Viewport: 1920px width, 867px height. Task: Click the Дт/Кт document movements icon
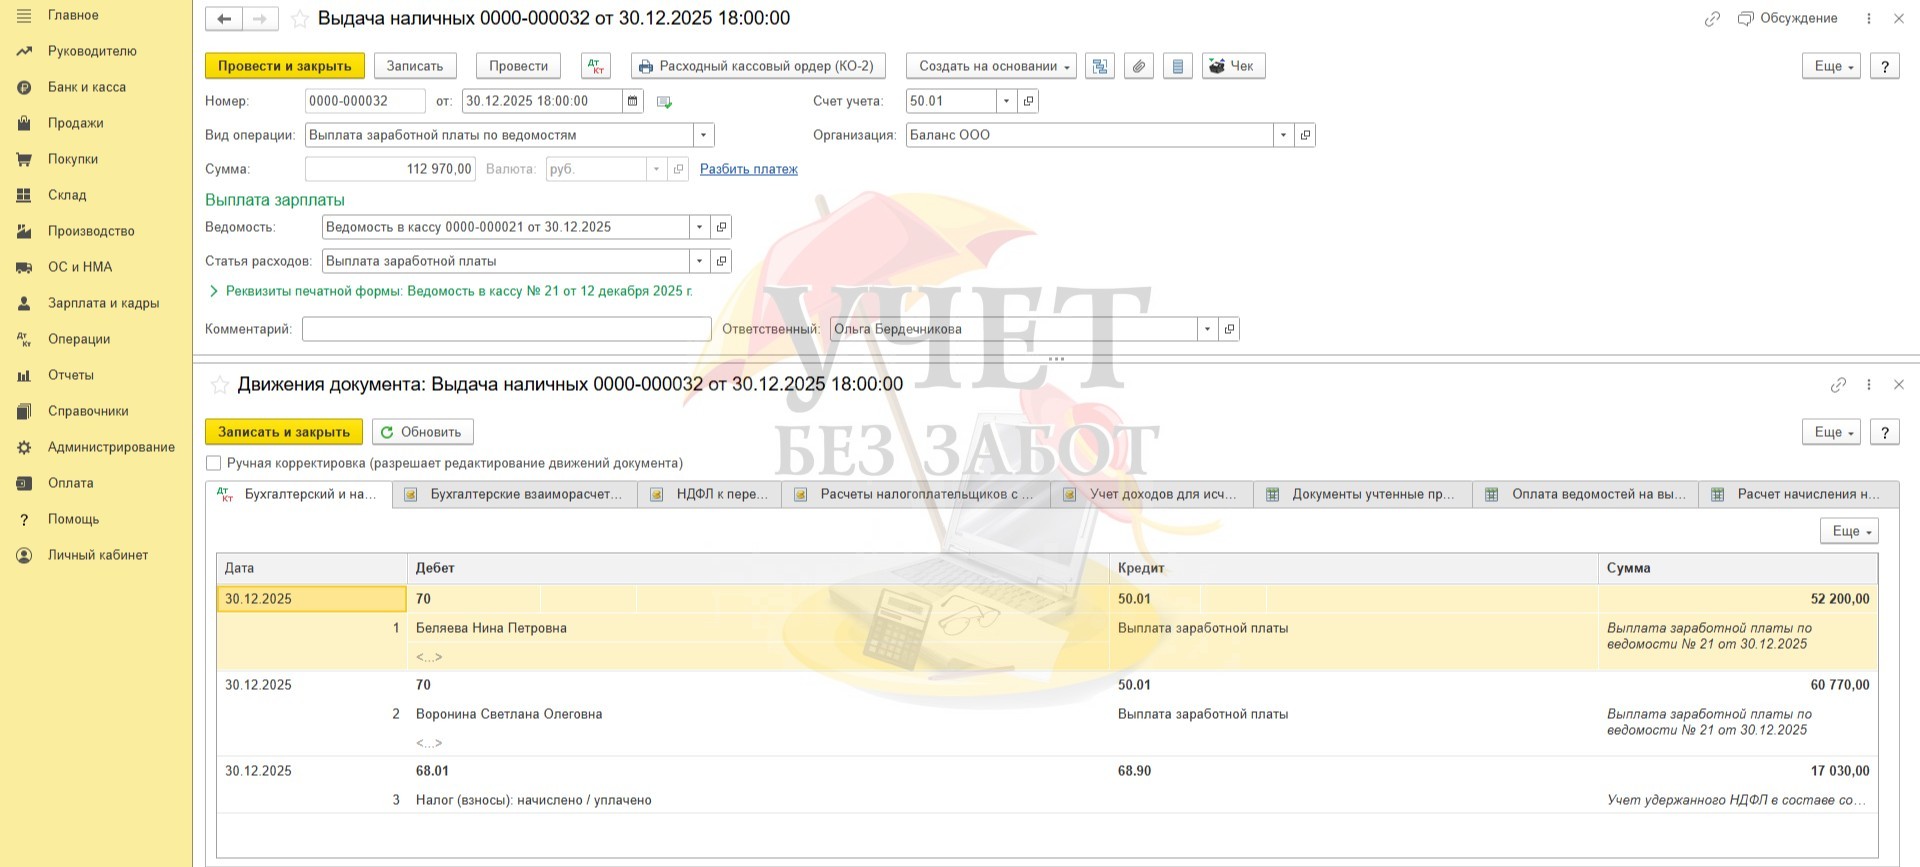tap(596, 66)
